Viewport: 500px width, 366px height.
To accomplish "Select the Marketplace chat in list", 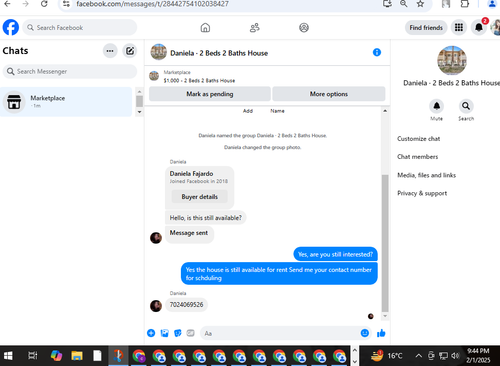I will 66,102.
